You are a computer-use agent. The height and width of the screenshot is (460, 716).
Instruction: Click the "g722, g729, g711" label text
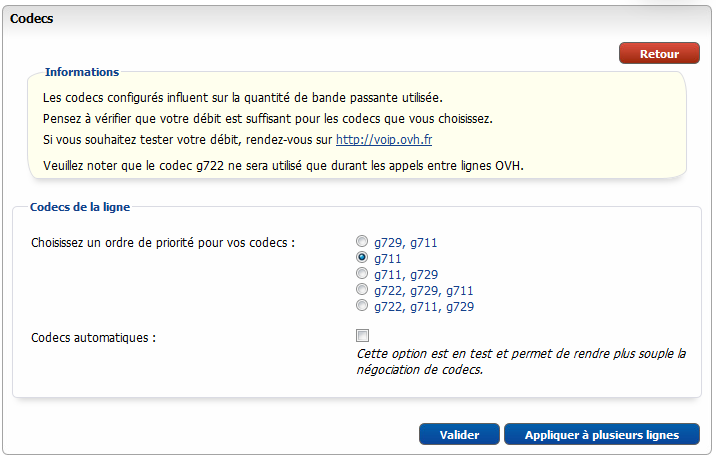pyautogui.click(x=423, y=290)
